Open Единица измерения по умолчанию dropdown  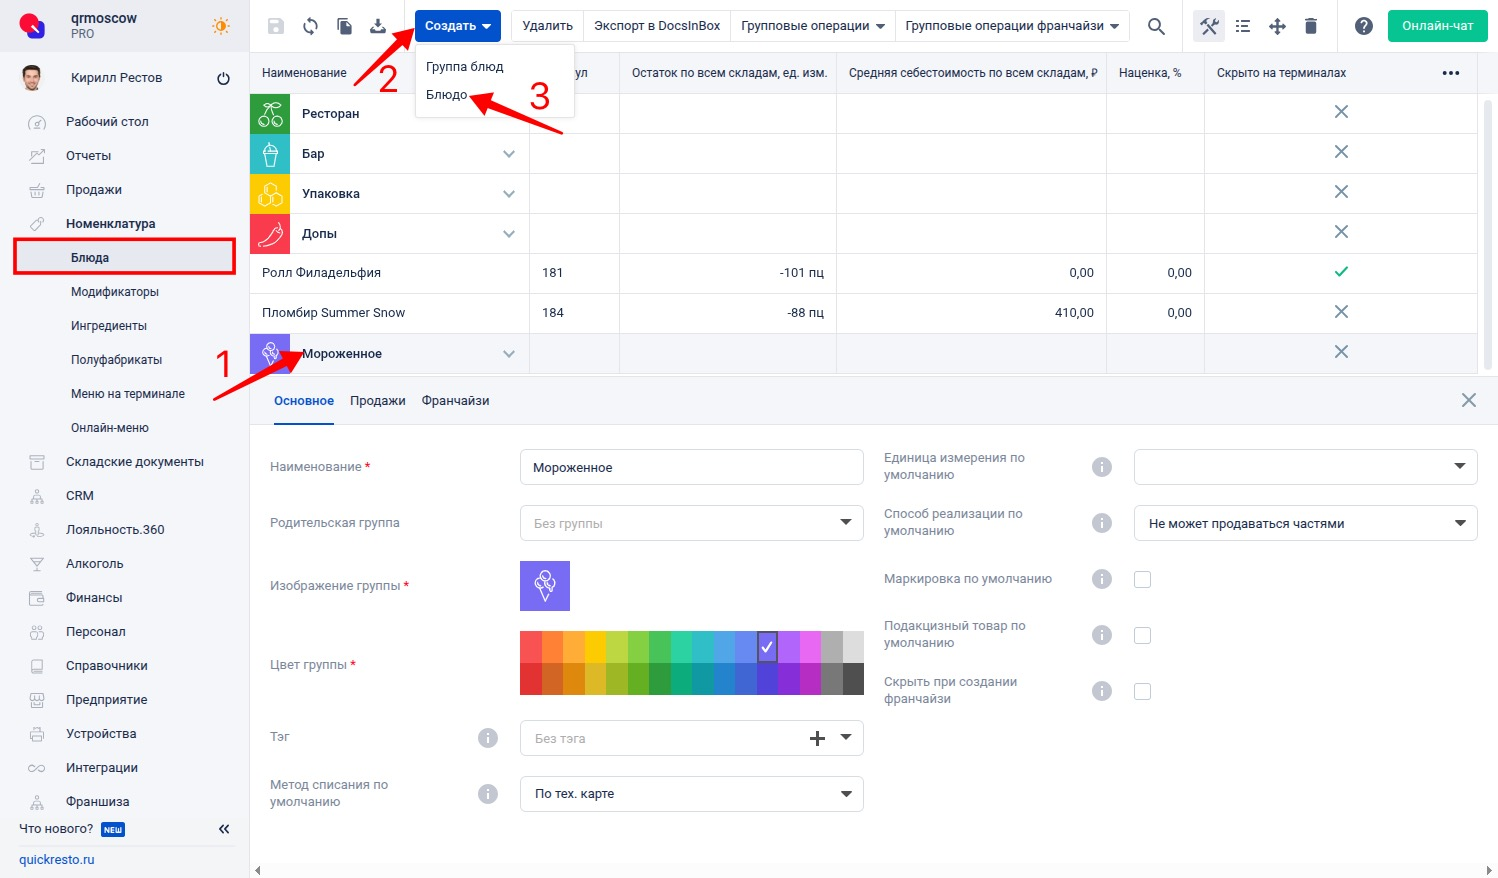click(1305, 467)
